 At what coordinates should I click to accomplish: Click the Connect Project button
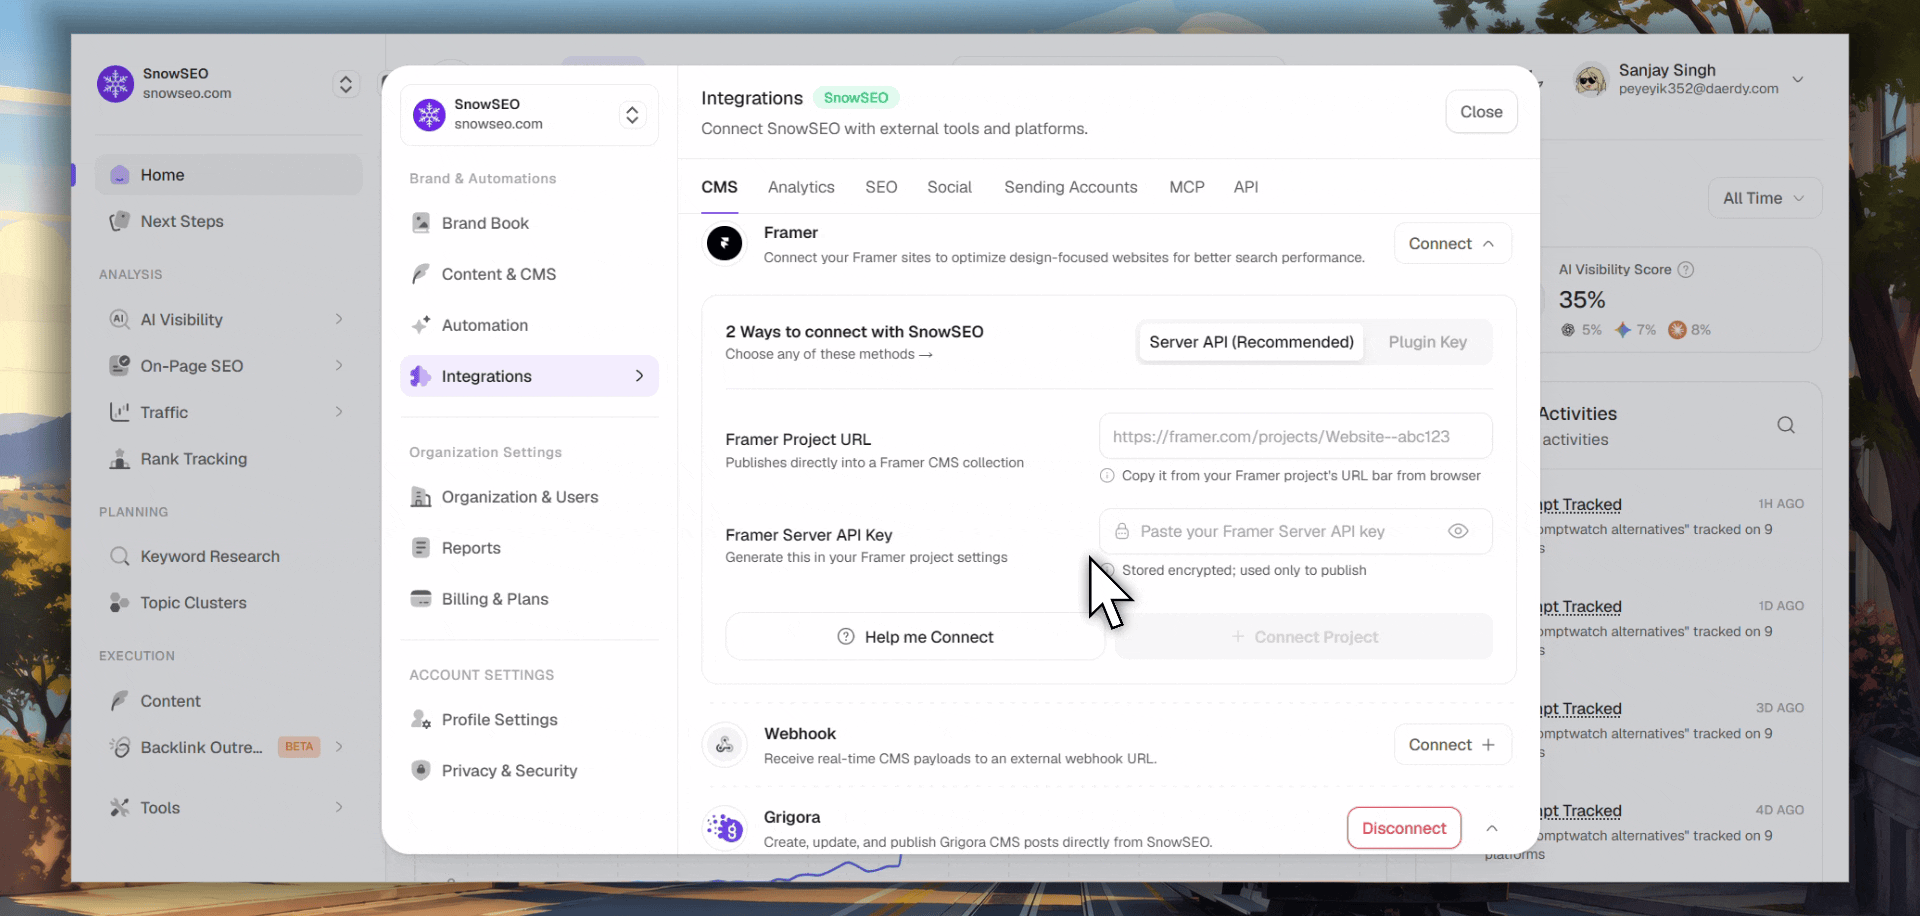[x=1304, y=637]
